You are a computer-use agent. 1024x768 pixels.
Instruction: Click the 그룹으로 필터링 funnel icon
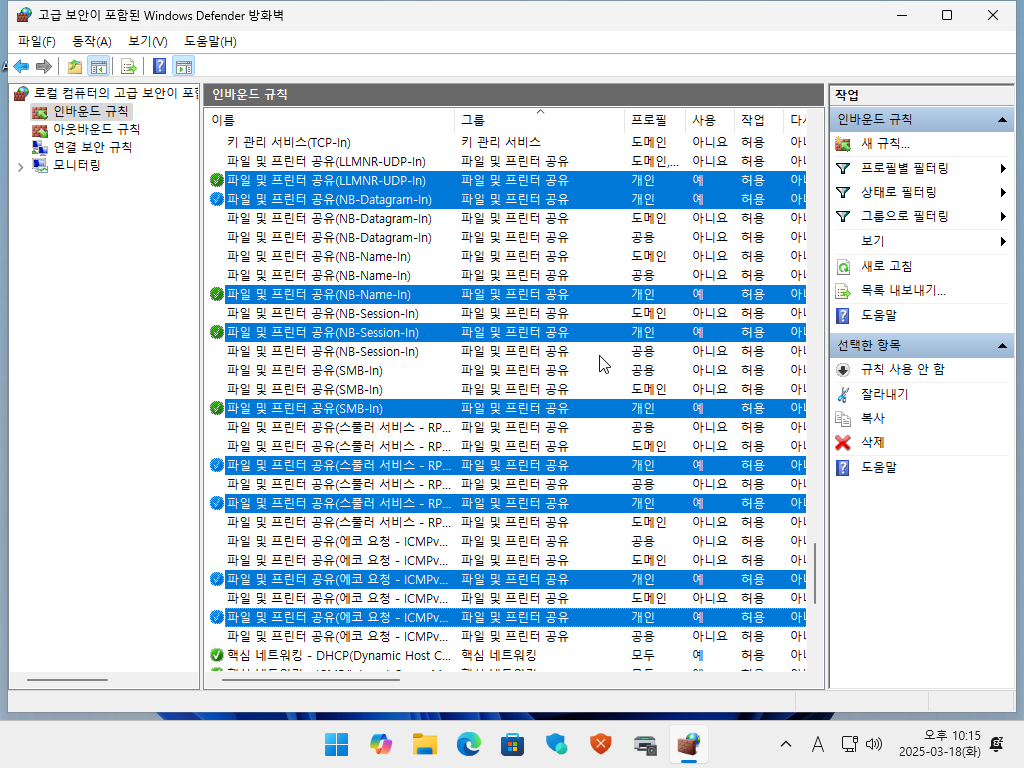(843, 216)
